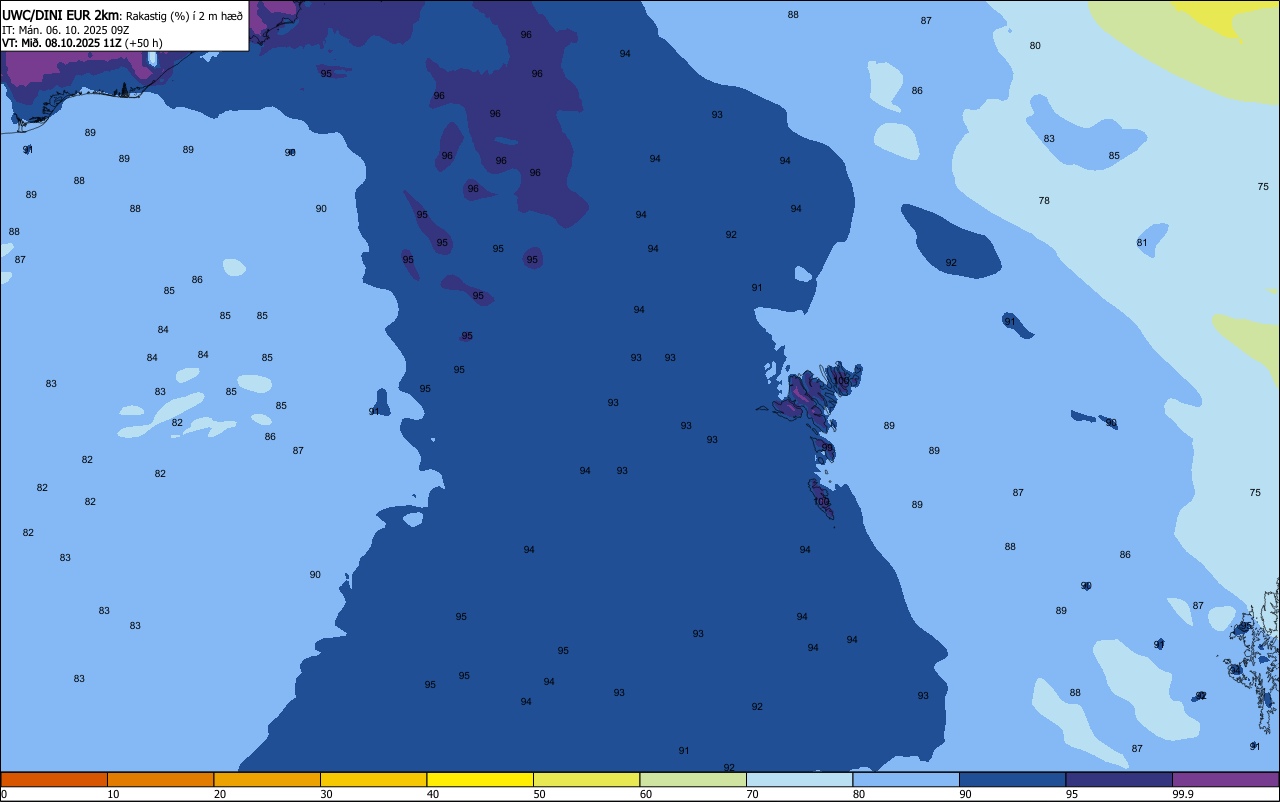Screen dimensions: 1280x802
Task: Click the bright yellow 40–50 legend swatch
Action: click(480, 779)
